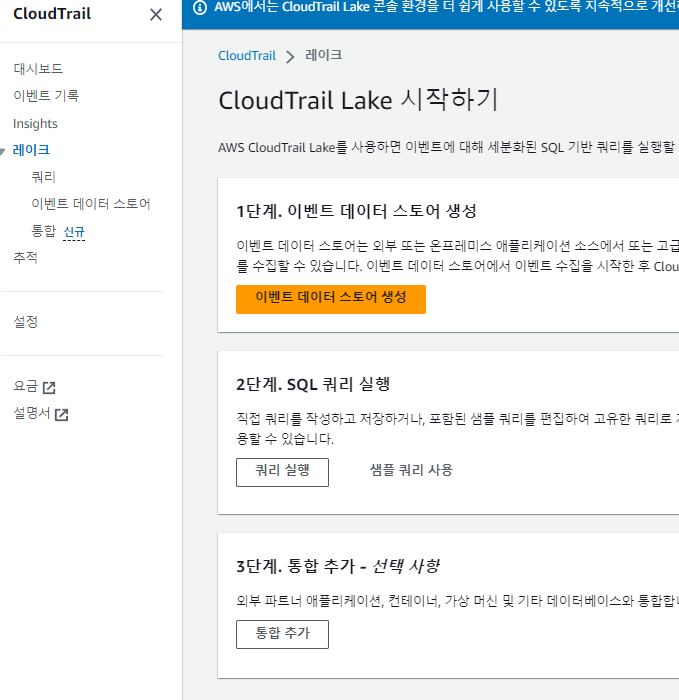This screenshot has height=700, width=679.
Task: Open Insights in the sidebar
Action: (35, 124)
